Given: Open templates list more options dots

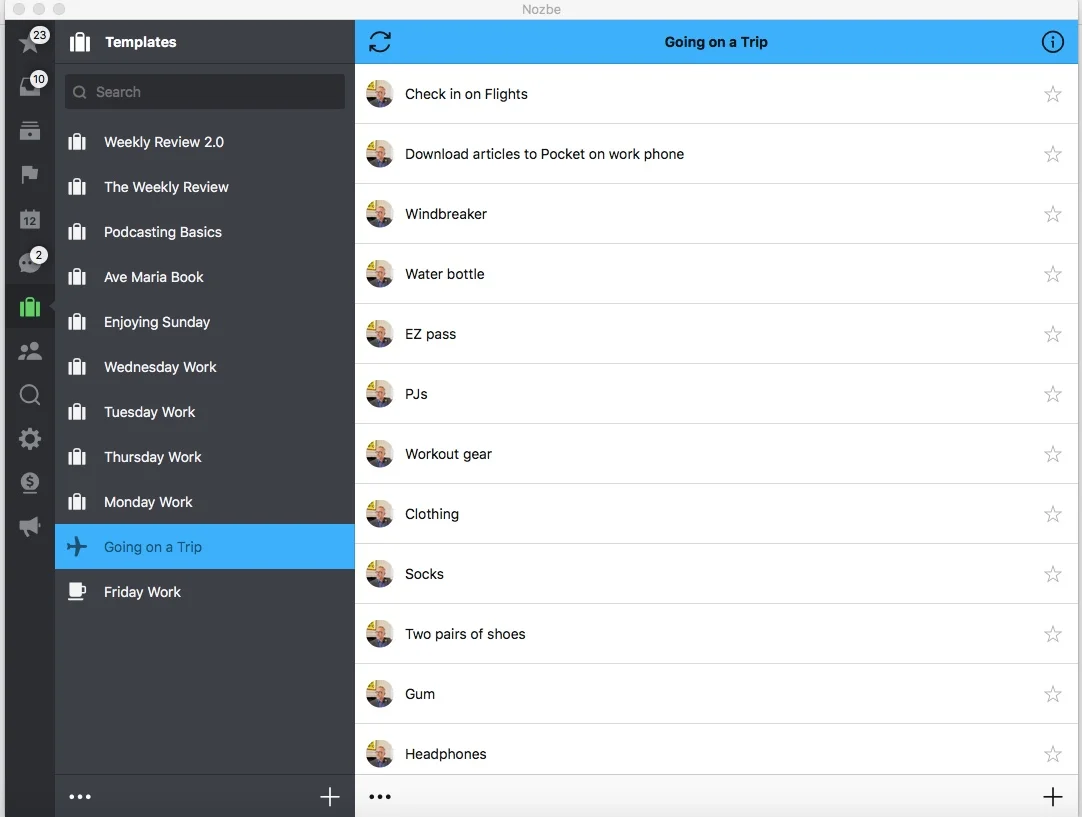Looking at the screenshot, I should 80,797.
